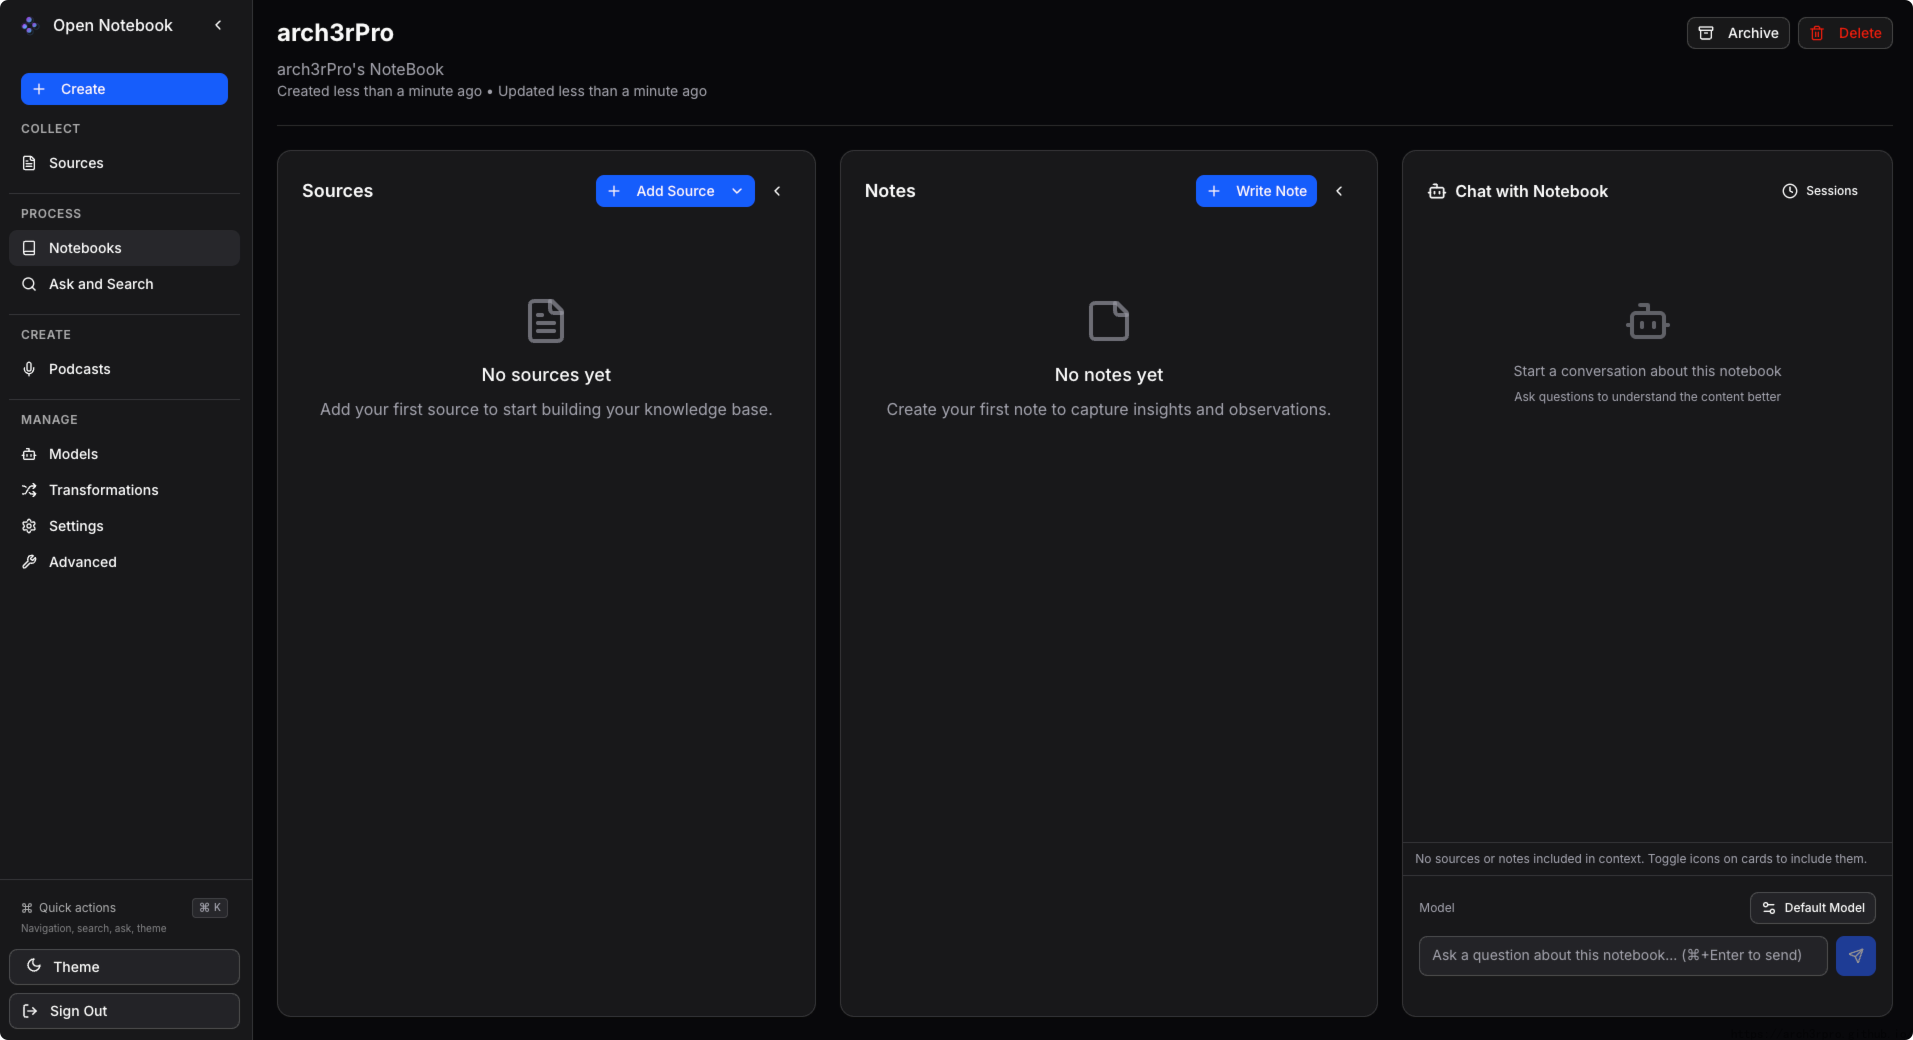
Task: Navigate to Sources in sidebar
Action: coord(76,163)
